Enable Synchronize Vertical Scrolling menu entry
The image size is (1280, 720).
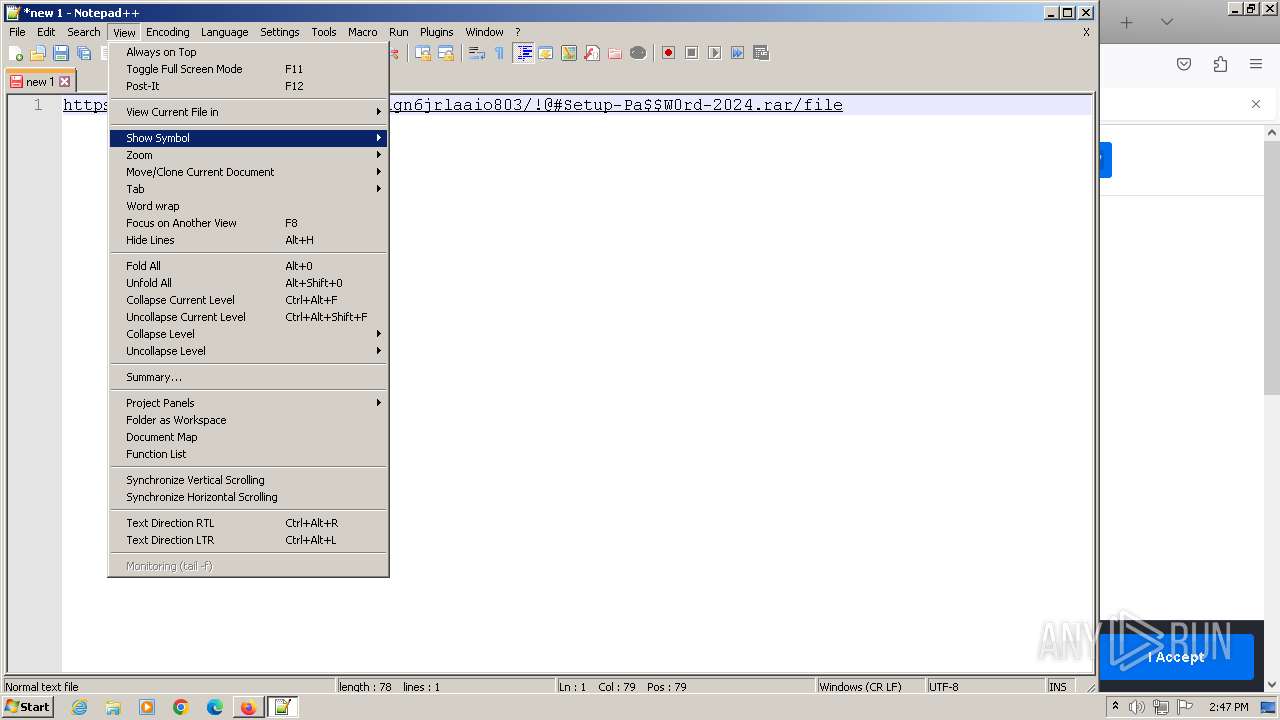pos(248,480)
